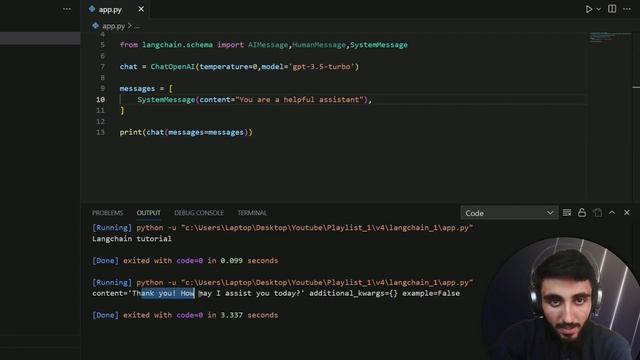Image resolution: width=640 pixels, height=360 pixels.
Task: Open editor more actions menu
Action: (627, 9)
